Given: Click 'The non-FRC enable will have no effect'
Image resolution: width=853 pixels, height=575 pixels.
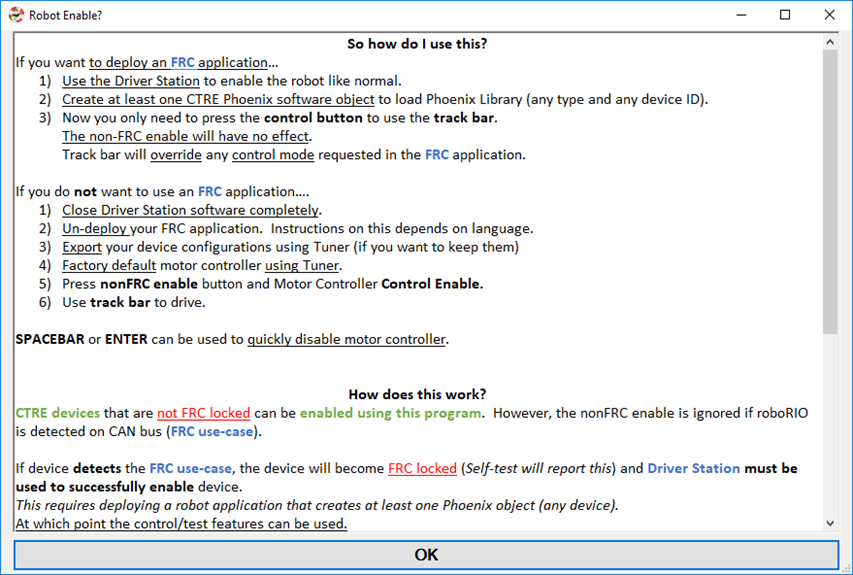Looking at the screenshot, I should click(x=186, y=137).
